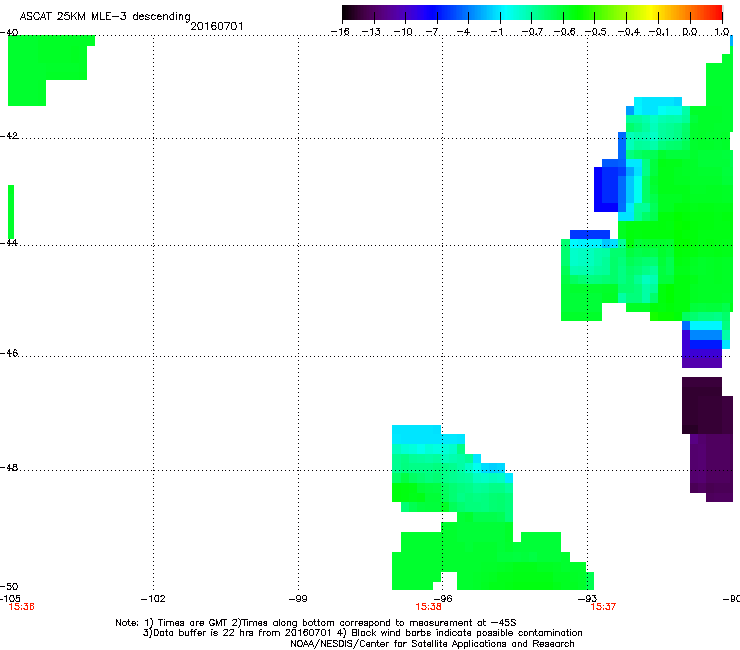Click the longitude label -96
Image resolution: width=740 pixels, height=650 pixels.
point(443,599)
